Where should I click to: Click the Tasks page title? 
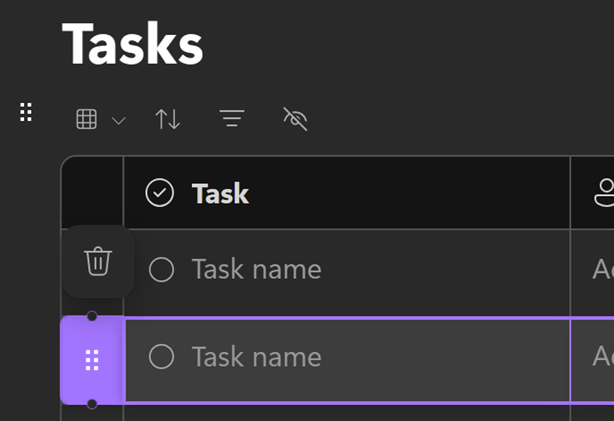[133, 44]
